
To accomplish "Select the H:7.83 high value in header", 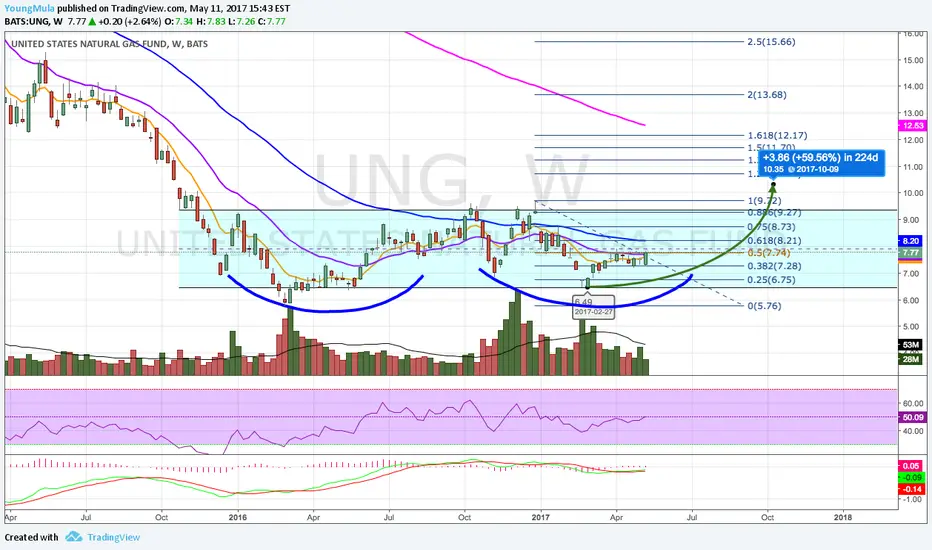I will [x=211, y=21].
